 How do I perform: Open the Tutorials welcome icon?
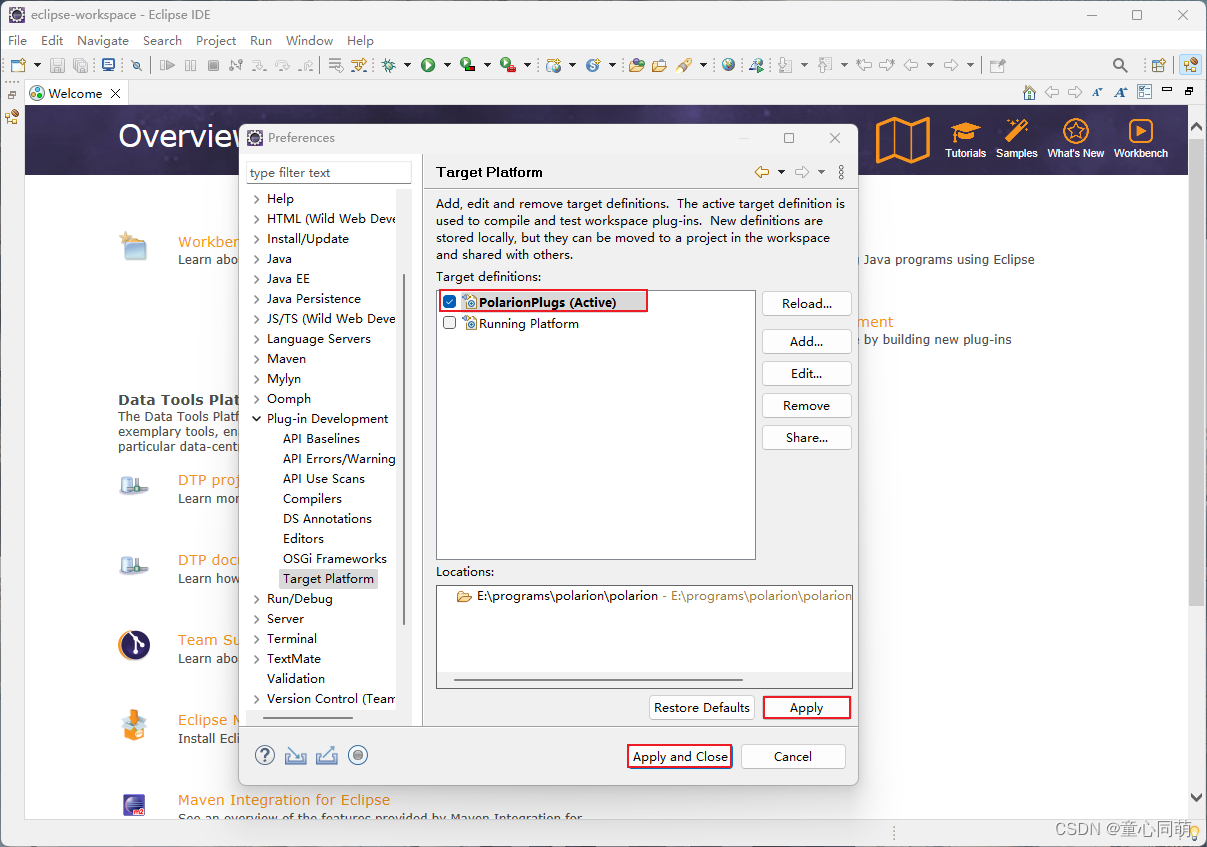pyautogui.click(x=965, y=139)
